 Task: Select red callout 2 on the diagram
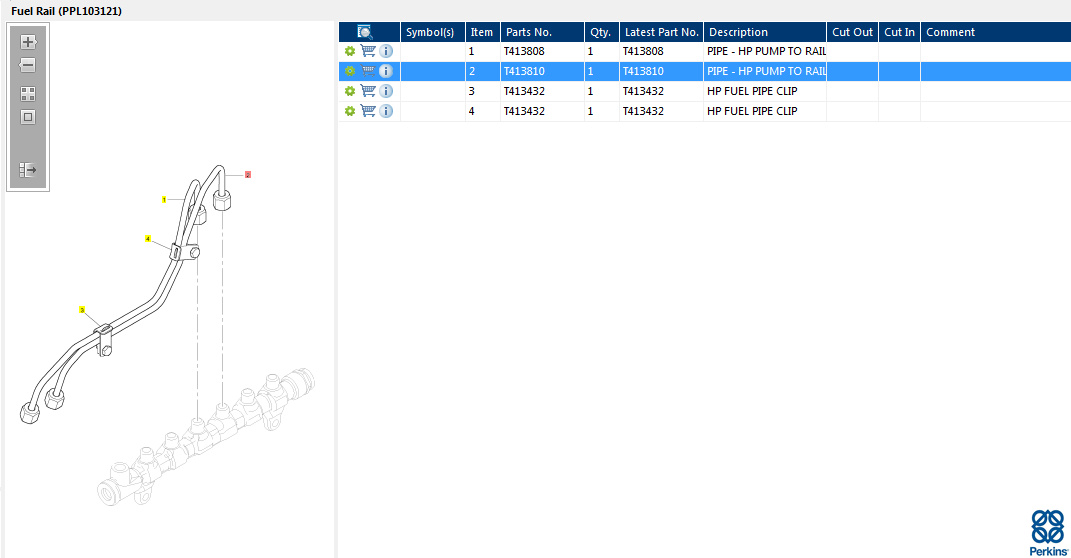click(248, 175)
